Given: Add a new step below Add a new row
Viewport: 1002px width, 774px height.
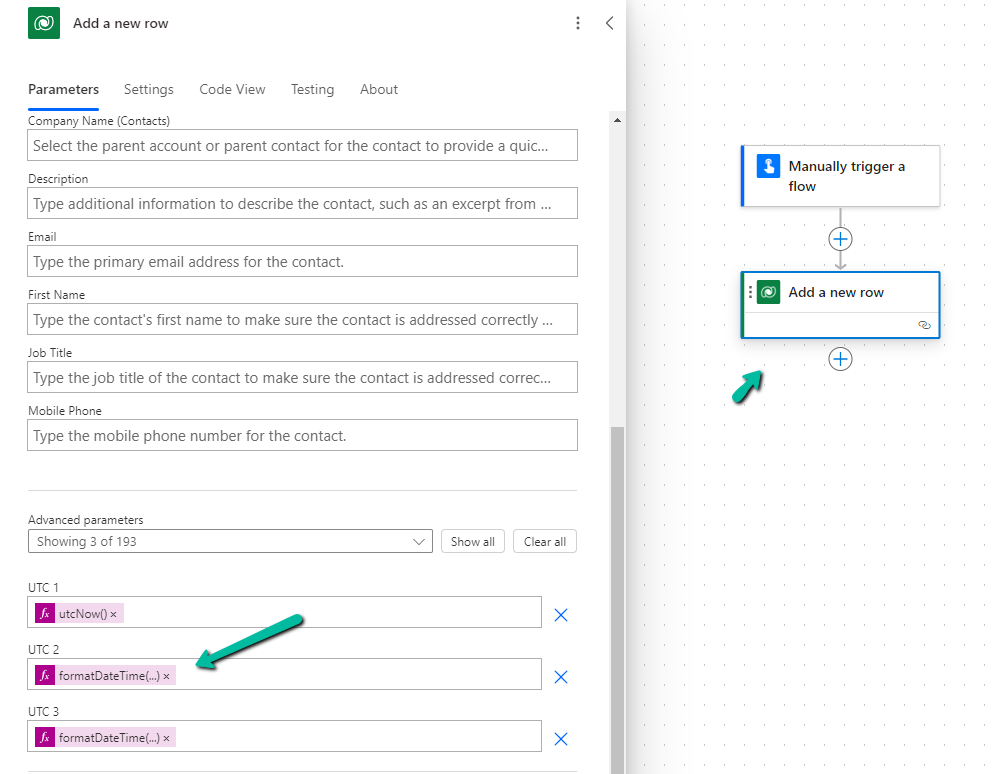Looking at the screenshot, I should [840, 359].
